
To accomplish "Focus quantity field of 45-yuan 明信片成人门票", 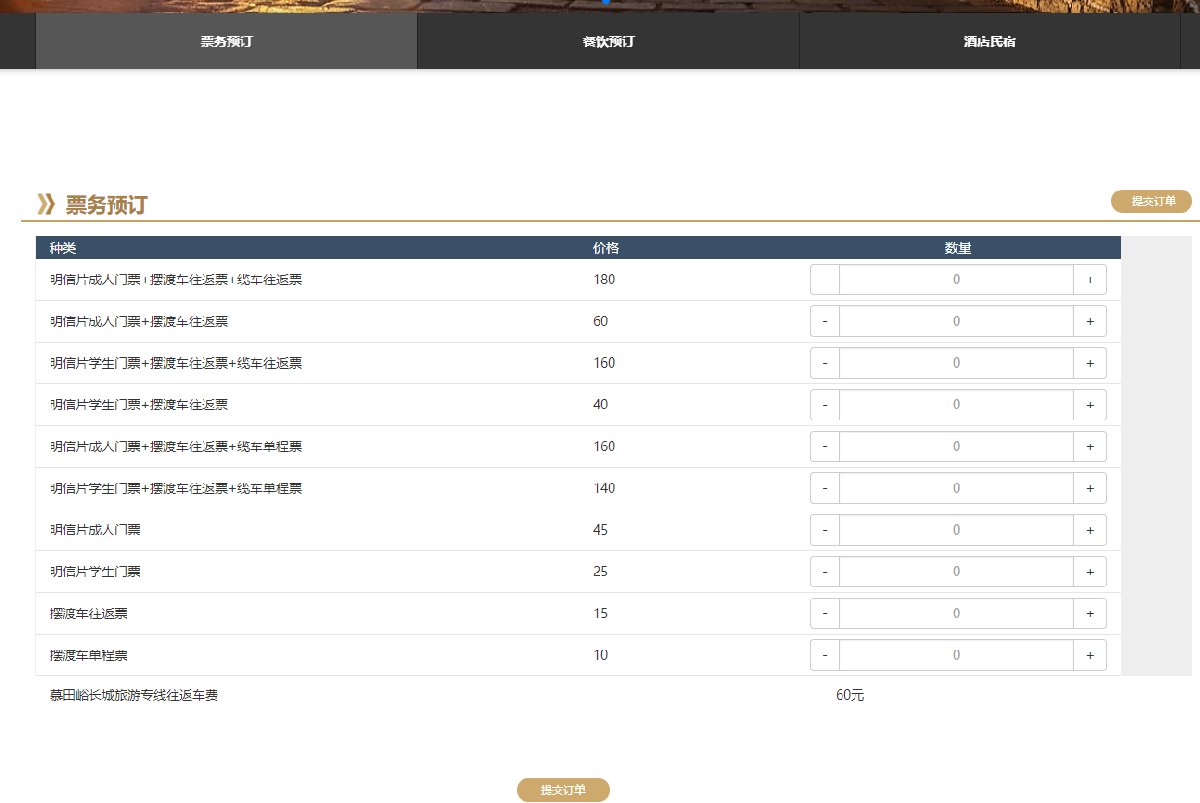I will tap(956, 530).
